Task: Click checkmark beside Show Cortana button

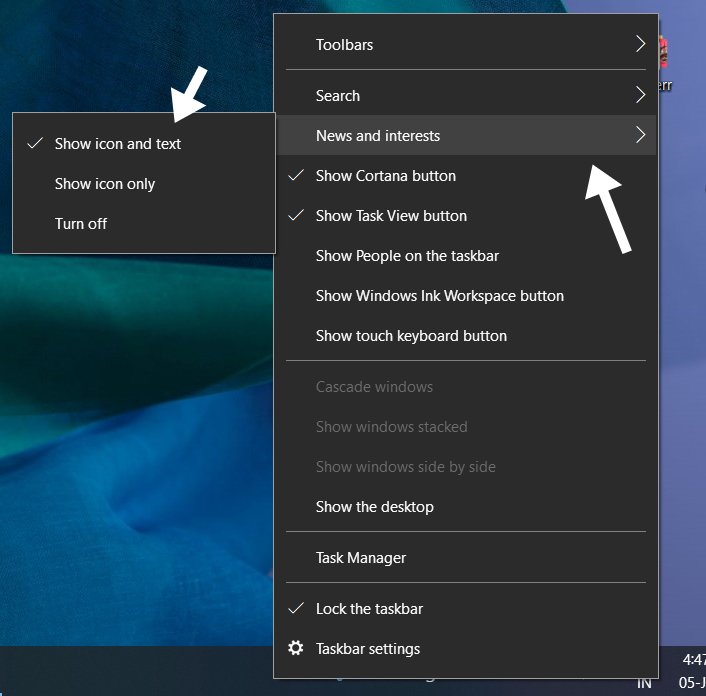Action: pyautogui.click(x=296, y=175)
